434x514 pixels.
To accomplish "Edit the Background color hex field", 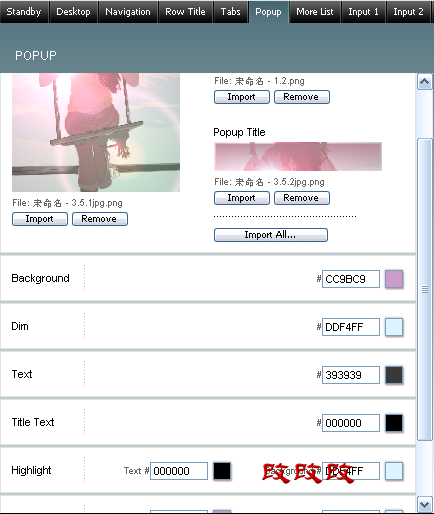I will click(x=351, y=279).
